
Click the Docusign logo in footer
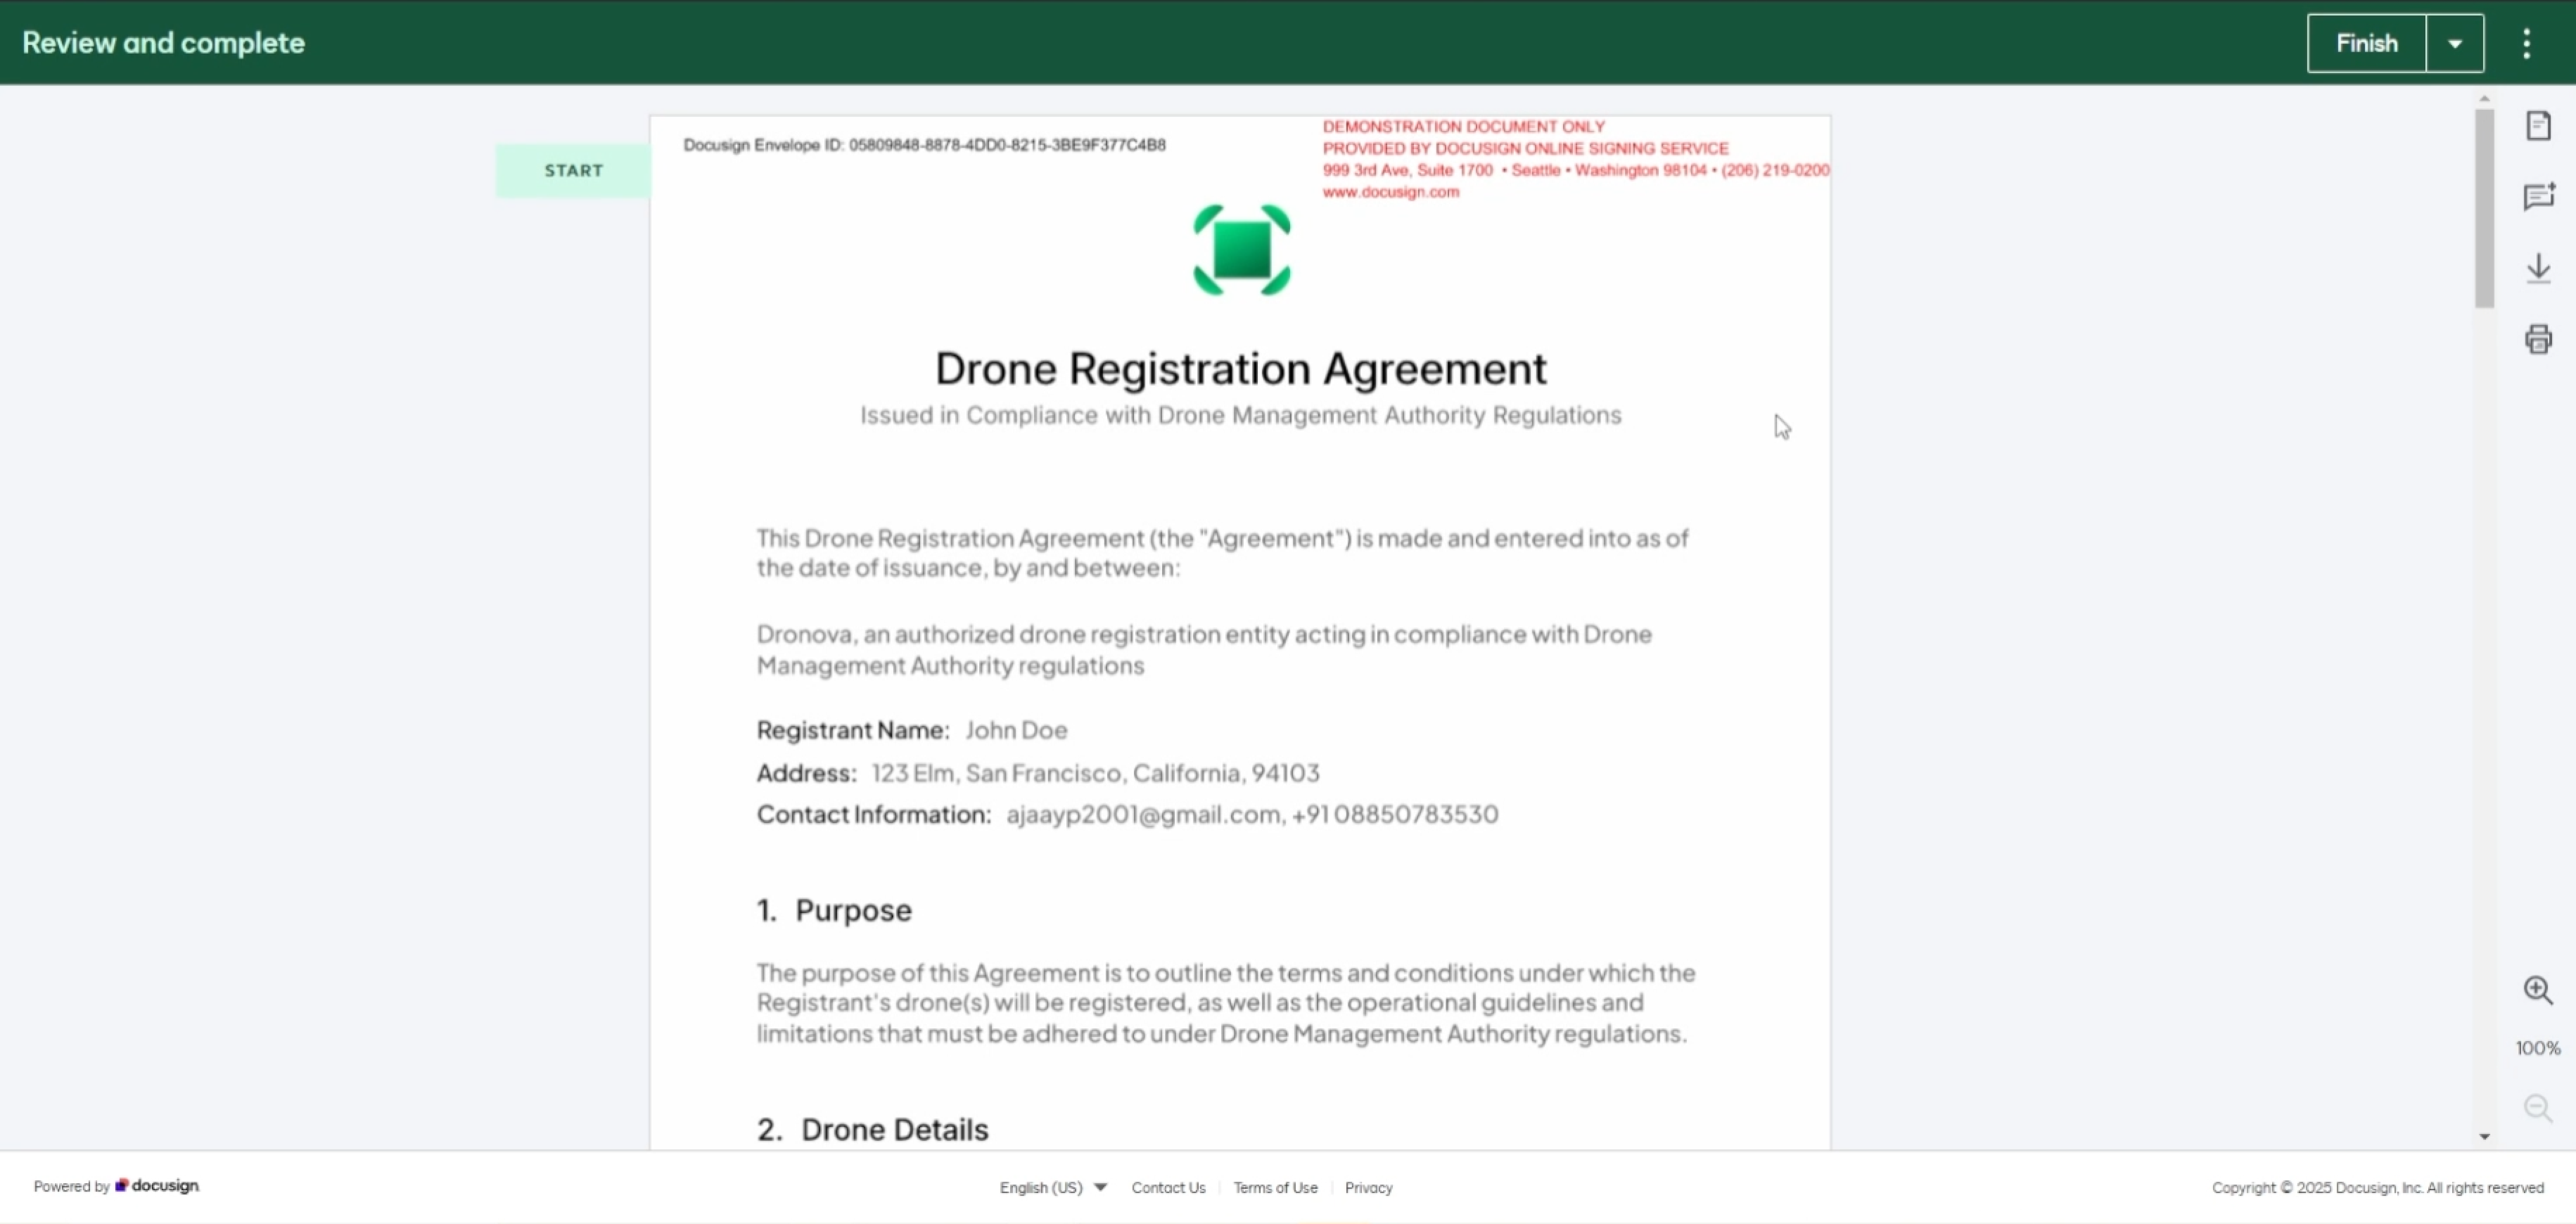pos(158,1186)
